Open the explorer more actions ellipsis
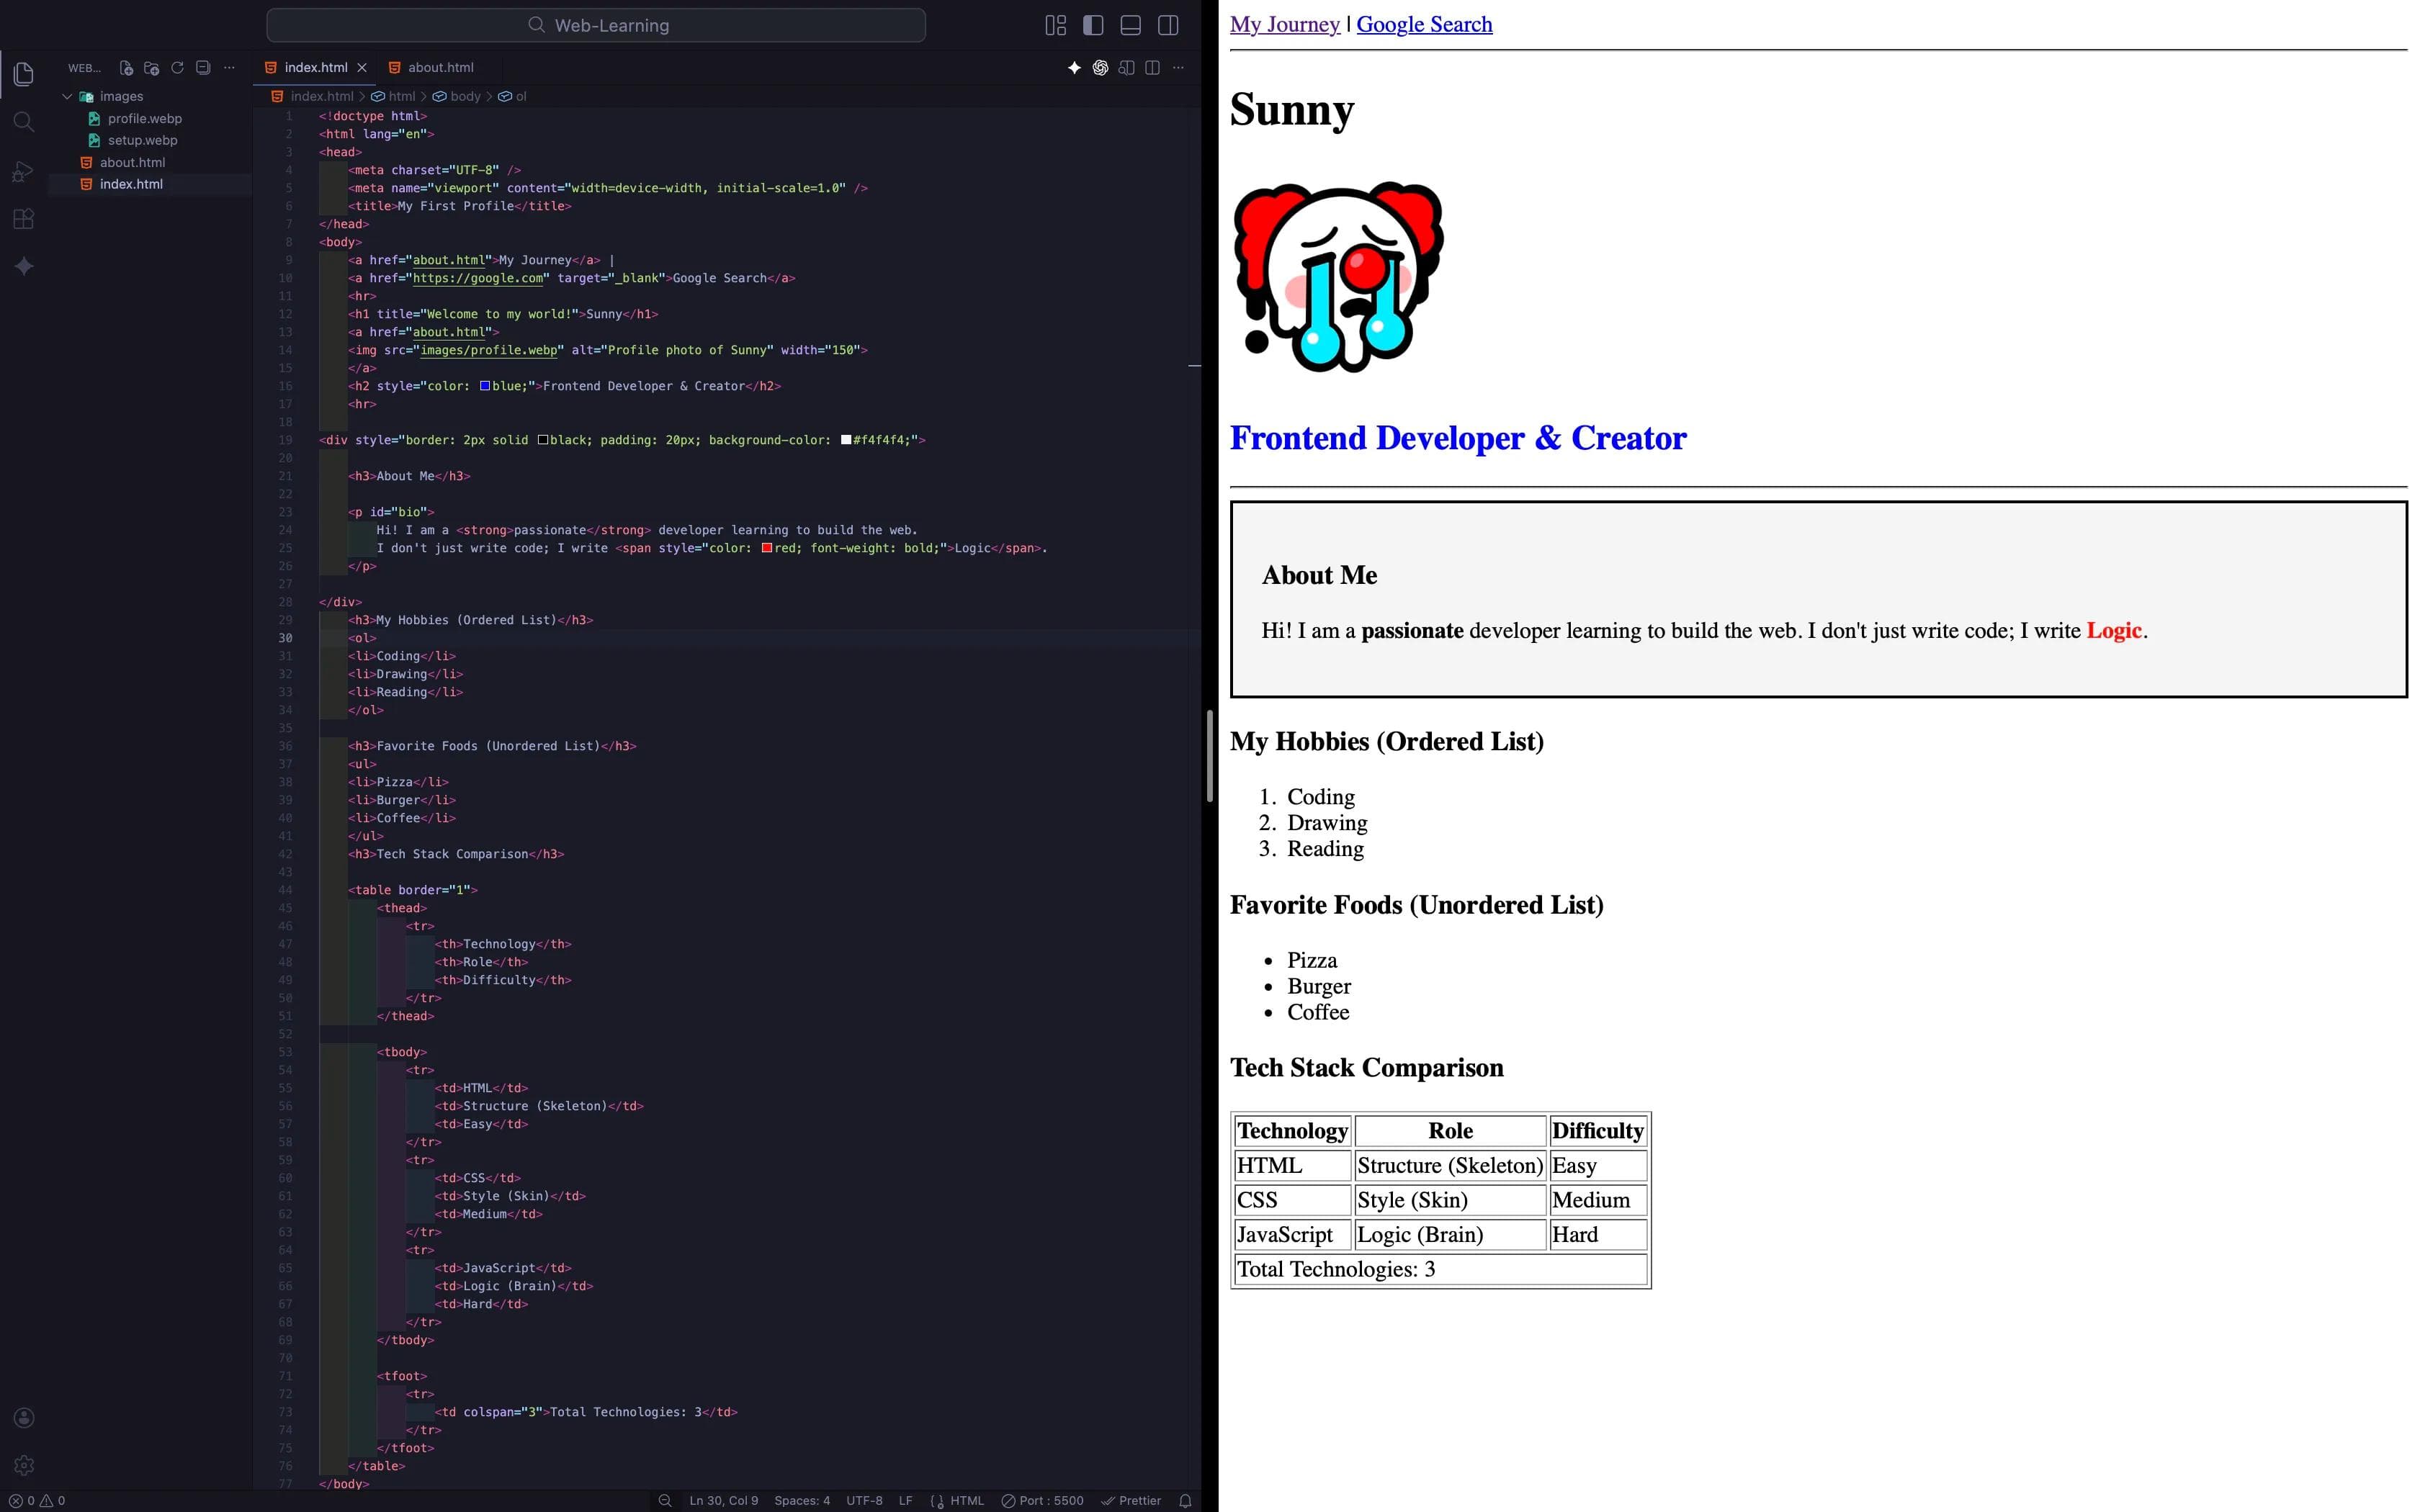This screenshot has height=1512, width=2420. 229,68
